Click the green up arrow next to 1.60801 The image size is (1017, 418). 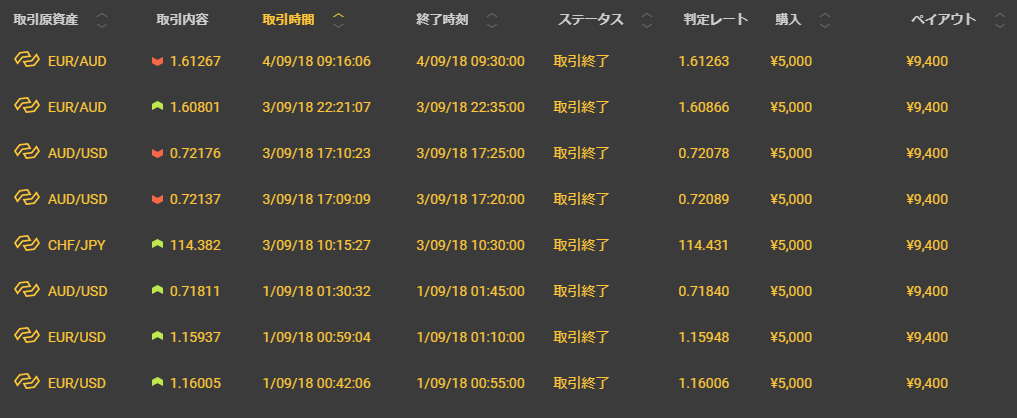(157, 106)
